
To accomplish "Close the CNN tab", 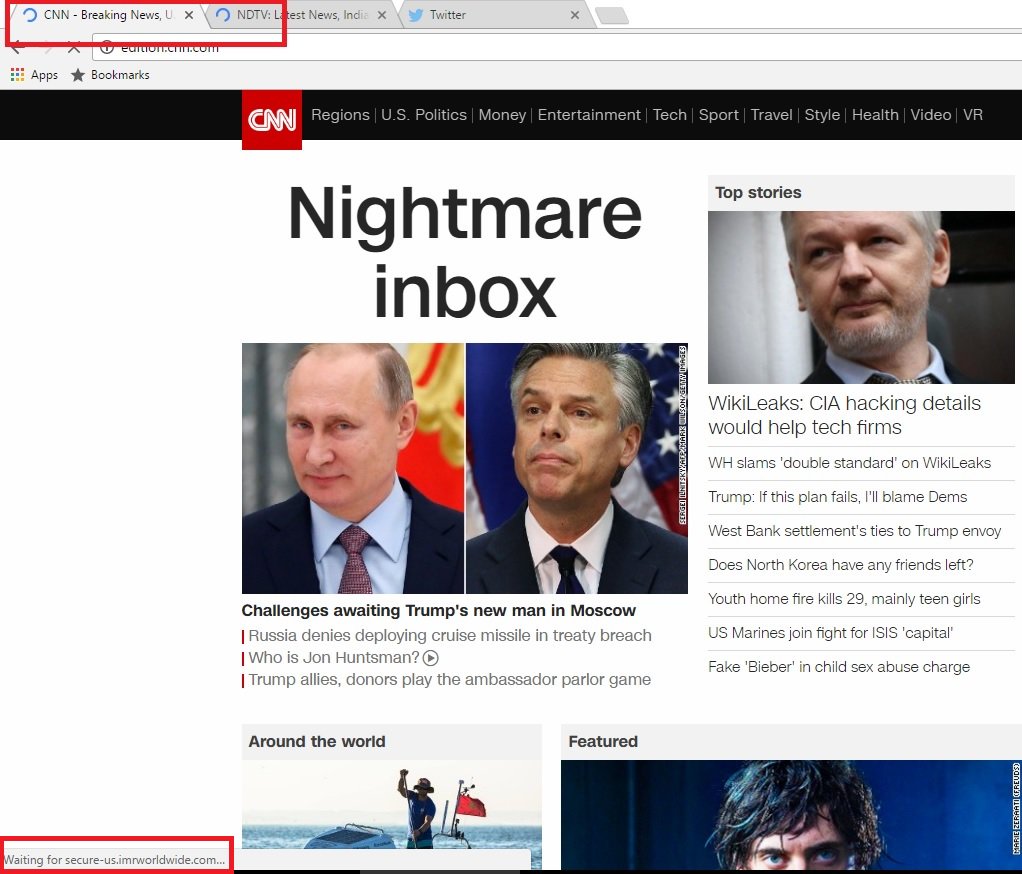I will (x=188, y=15).
